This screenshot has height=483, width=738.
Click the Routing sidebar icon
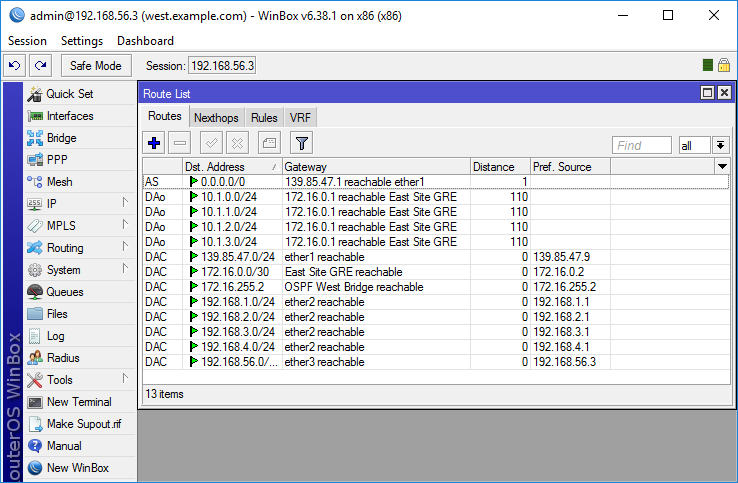(x=34, y=248)
